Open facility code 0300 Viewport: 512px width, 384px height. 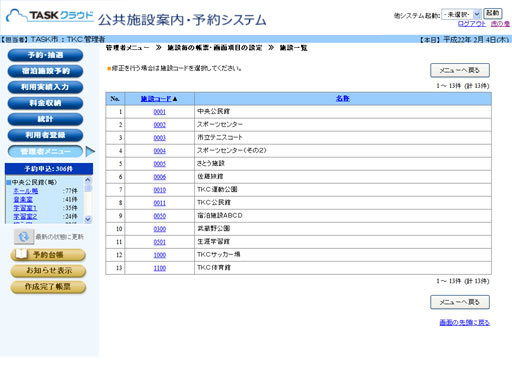[160, 229]
